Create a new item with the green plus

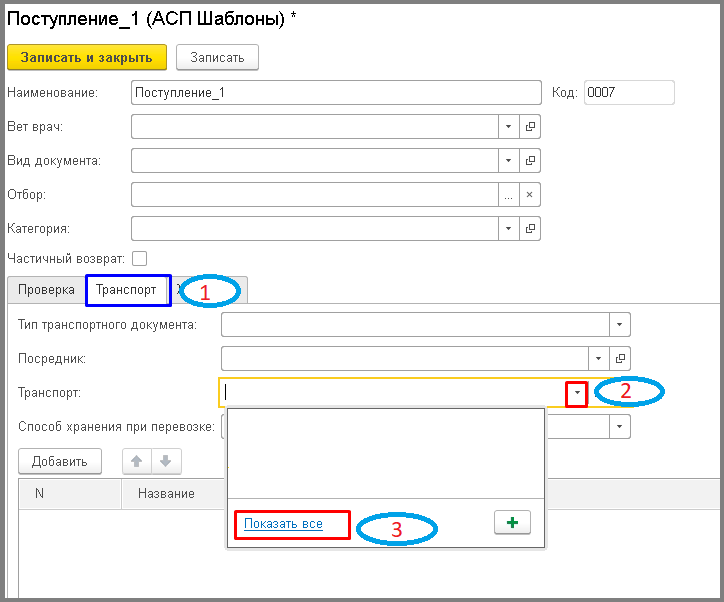(513, 523)
